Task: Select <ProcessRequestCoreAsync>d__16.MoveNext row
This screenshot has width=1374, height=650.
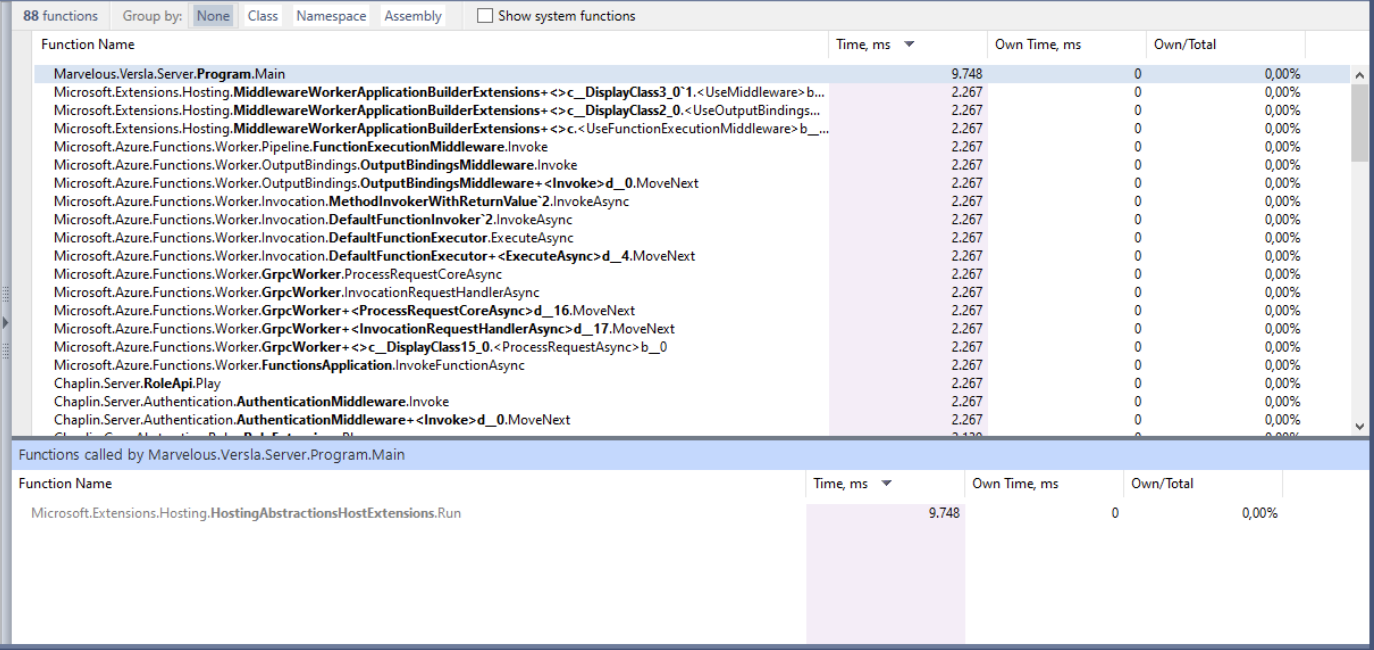Action: (x=692, y=310)
